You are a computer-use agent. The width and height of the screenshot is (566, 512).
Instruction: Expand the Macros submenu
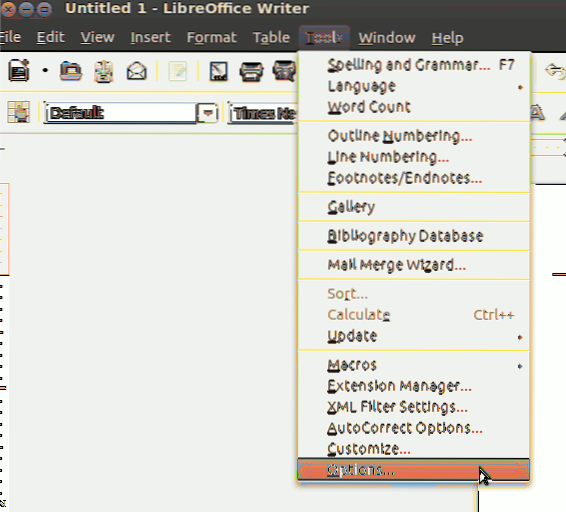[x=414, y=365]
